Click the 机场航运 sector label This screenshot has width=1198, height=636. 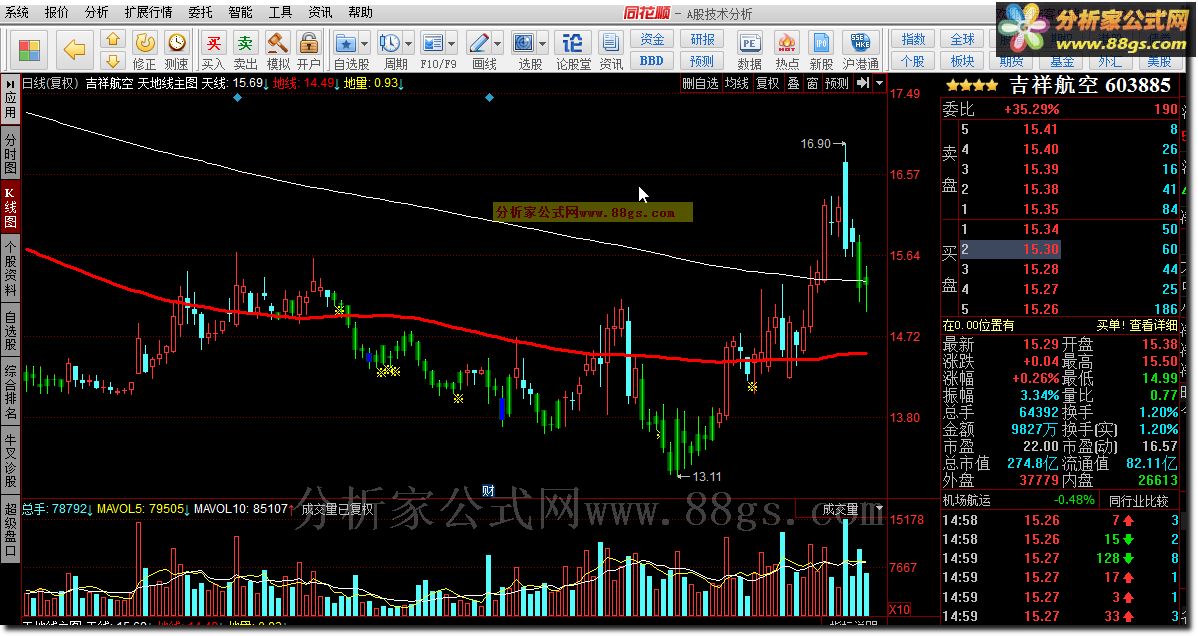(966, 501)
